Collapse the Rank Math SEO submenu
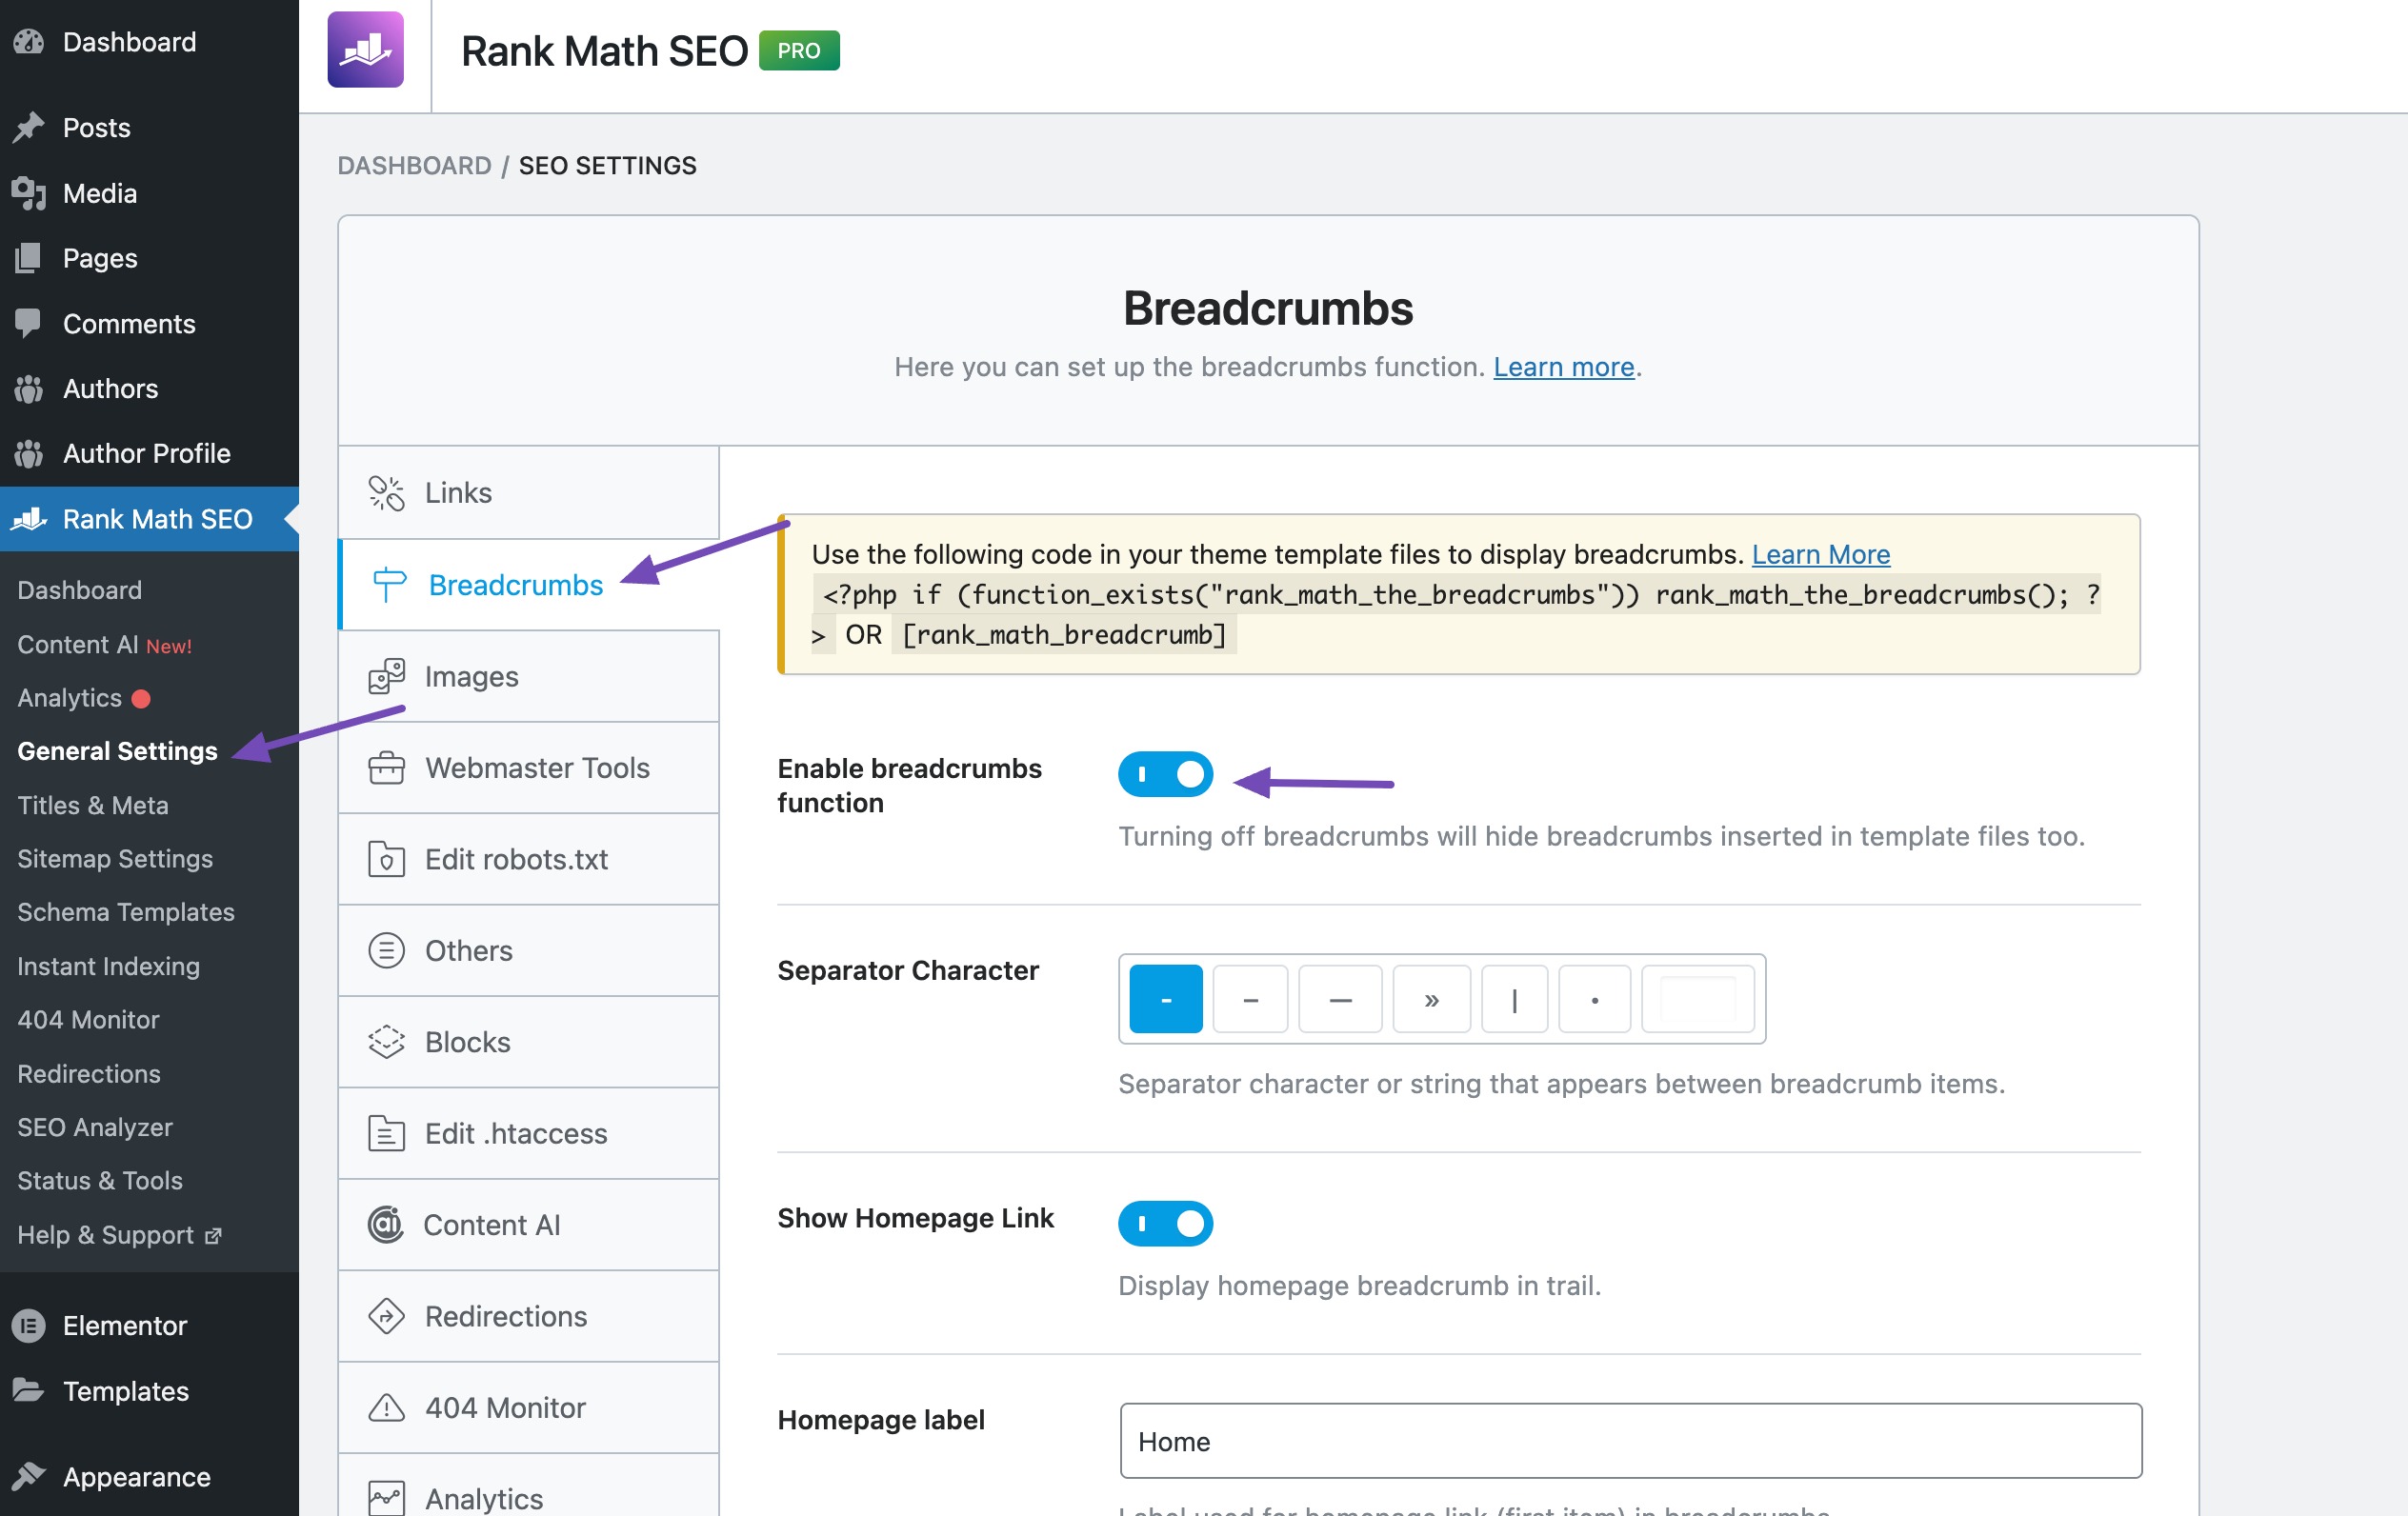This screenshot has height=1516, width=2408. click(x=157, y=519)
